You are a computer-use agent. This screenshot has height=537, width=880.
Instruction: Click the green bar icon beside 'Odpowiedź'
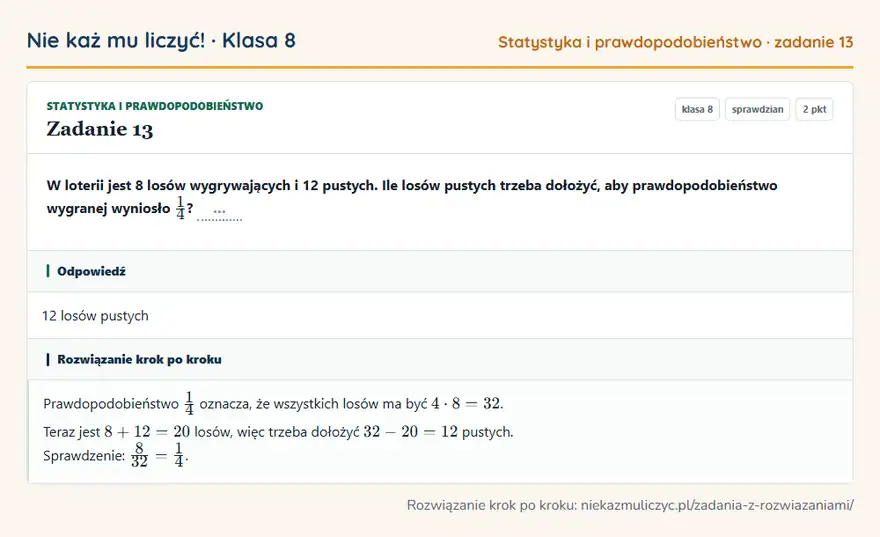click(x=48, y=271)
